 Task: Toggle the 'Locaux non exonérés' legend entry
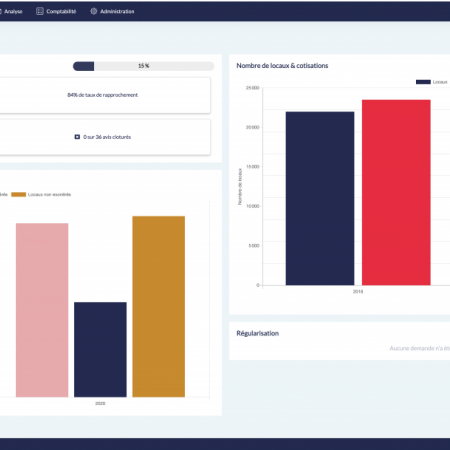[x=41, y=194]
